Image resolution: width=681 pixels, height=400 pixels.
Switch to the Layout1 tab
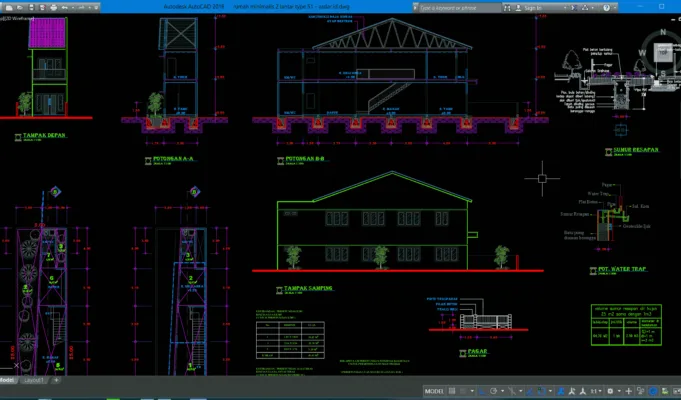(x=34, y=380)
